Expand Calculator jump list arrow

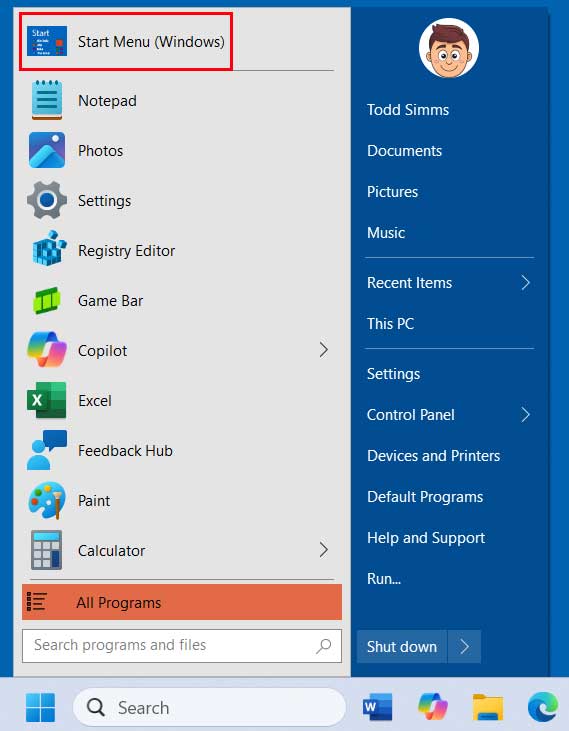(323, 550)
